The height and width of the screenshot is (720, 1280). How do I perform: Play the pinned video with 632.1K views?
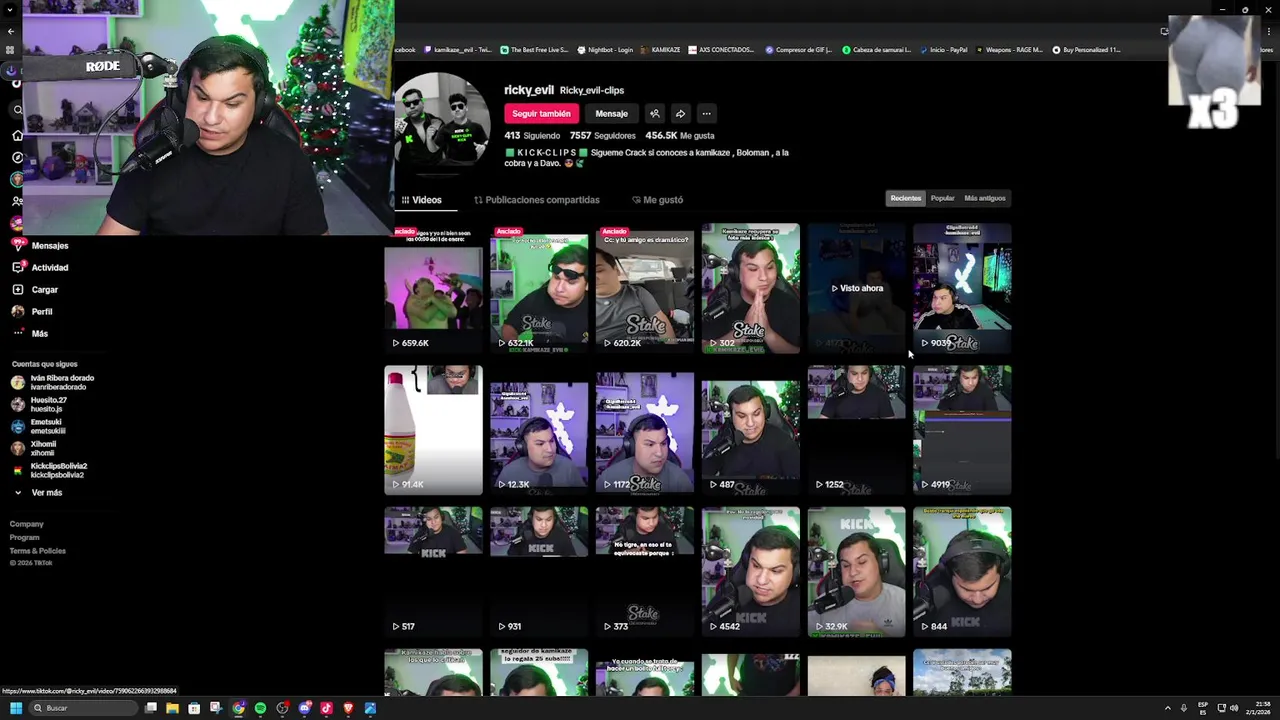[539, 288]
